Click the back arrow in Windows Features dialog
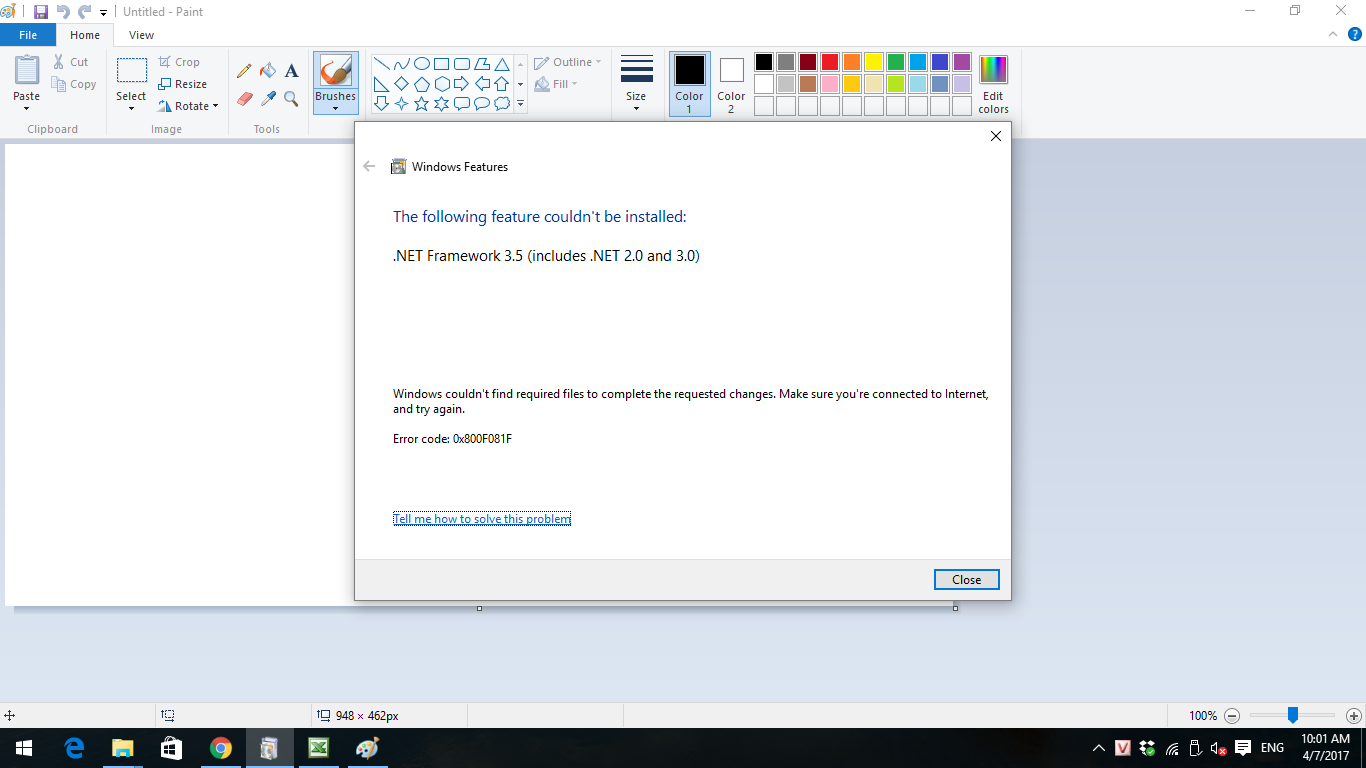The image size is (1366, 768). click(369, 167)
